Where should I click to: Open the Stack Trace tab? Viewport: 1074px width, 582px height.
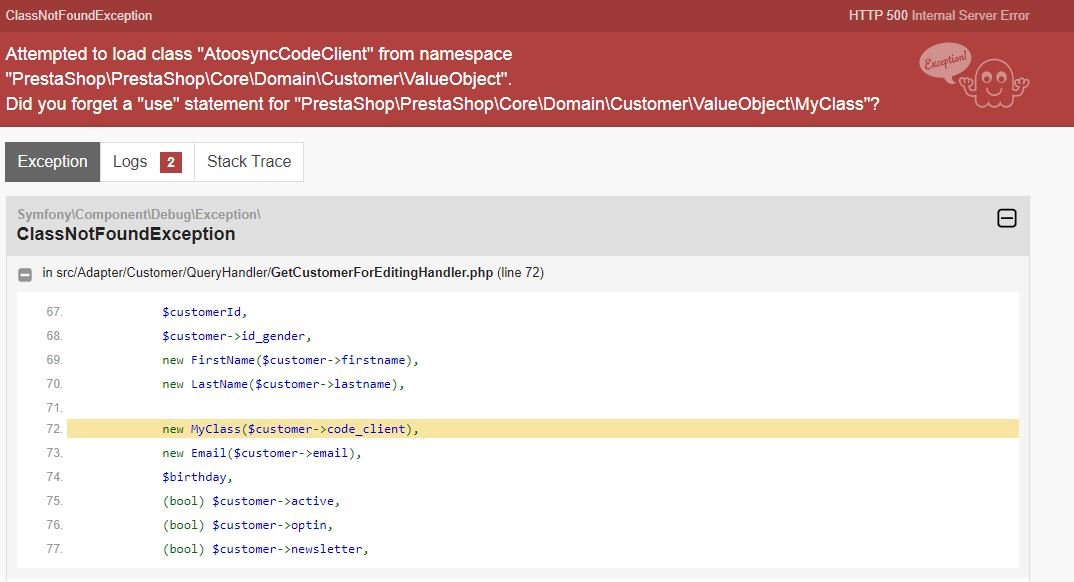point(249,162)
